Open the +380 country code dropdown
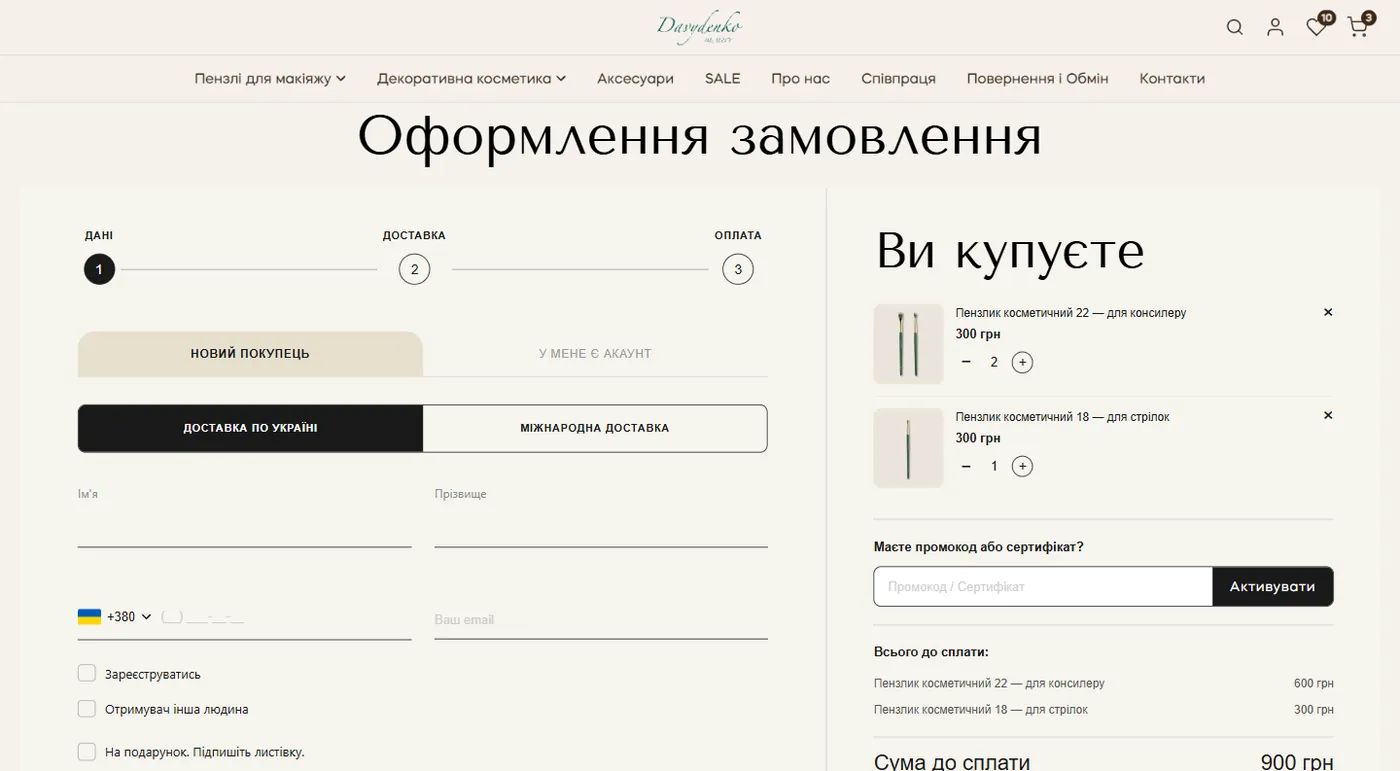This screenshot has width=1400, height=771. (115, 616)
